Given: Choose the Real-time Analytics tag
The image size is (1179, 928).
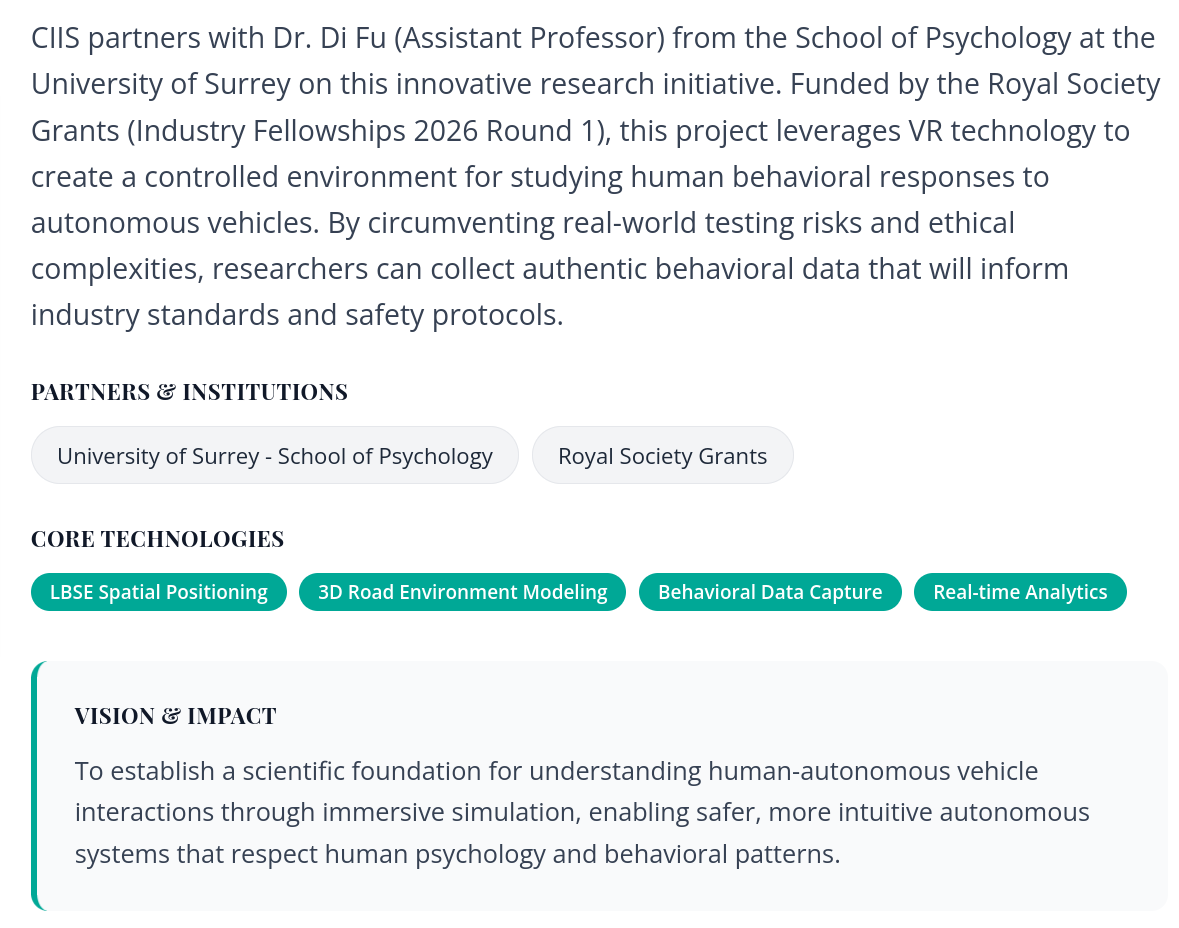Looking at the screenshot, I should pos(1020,592).
